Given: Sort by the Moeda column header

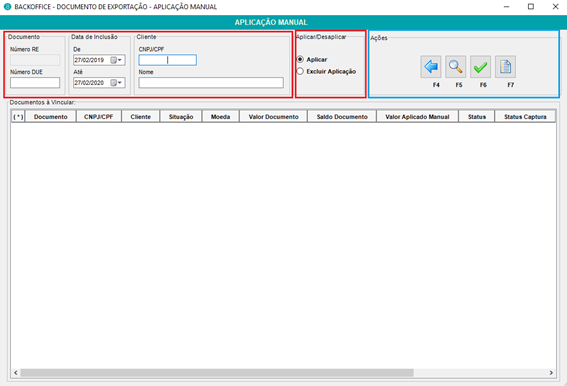Looking at the screenshot, I should click(221, 117).
